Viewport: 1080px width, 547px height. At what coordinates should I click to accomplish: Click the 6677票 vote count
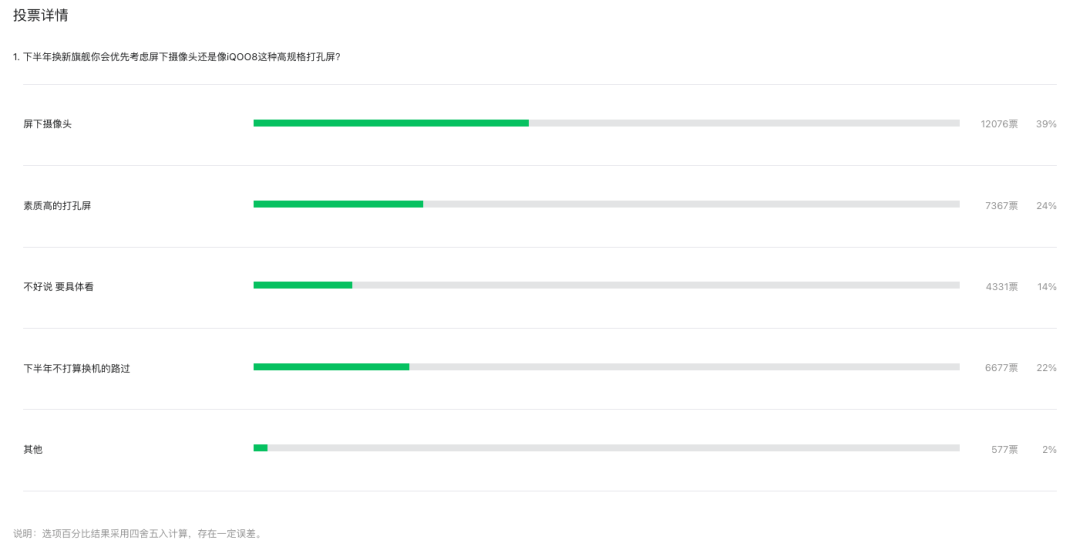coord(1001,368)
